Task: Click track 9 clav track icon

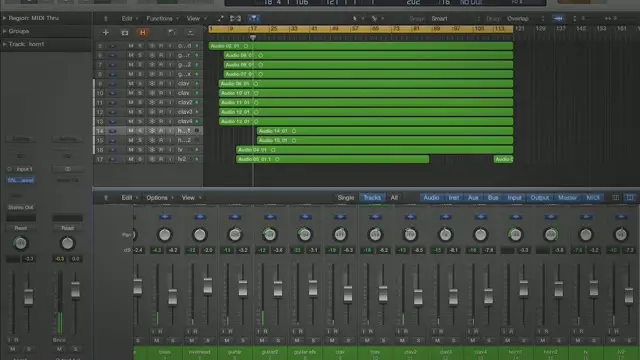Action: pos(113,84)
